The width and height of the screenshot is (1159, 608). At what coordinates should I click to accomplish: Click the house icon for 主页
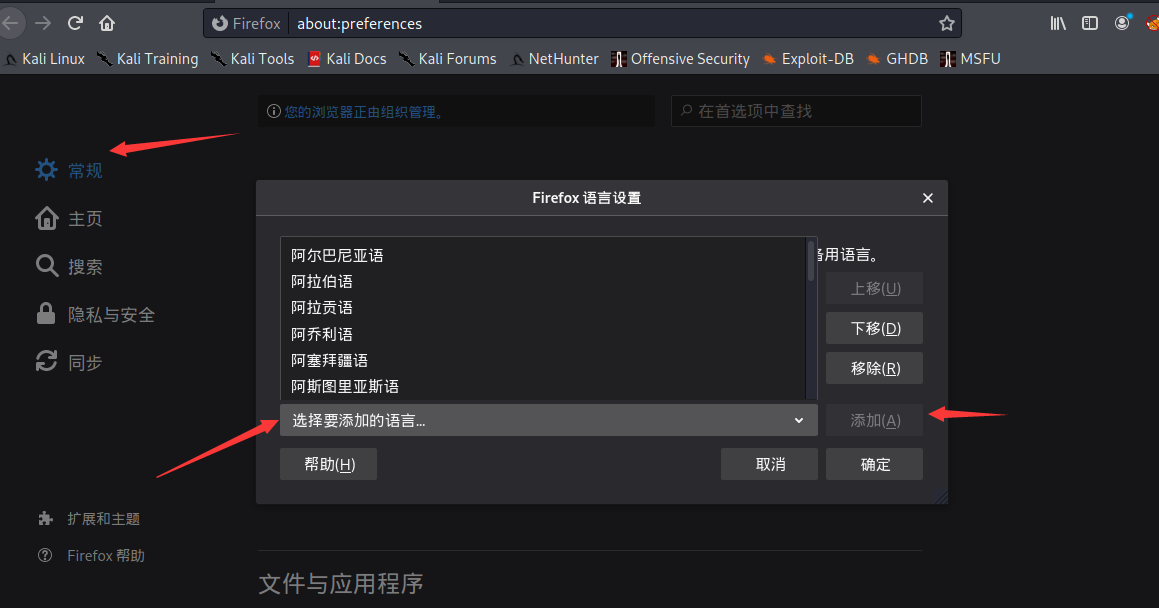tap(47, 218)
